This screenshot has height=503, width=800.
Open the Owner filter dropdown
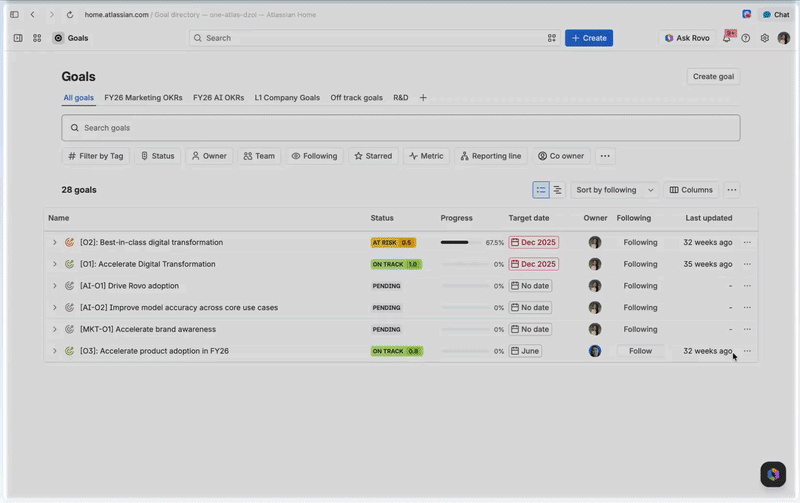209,156
